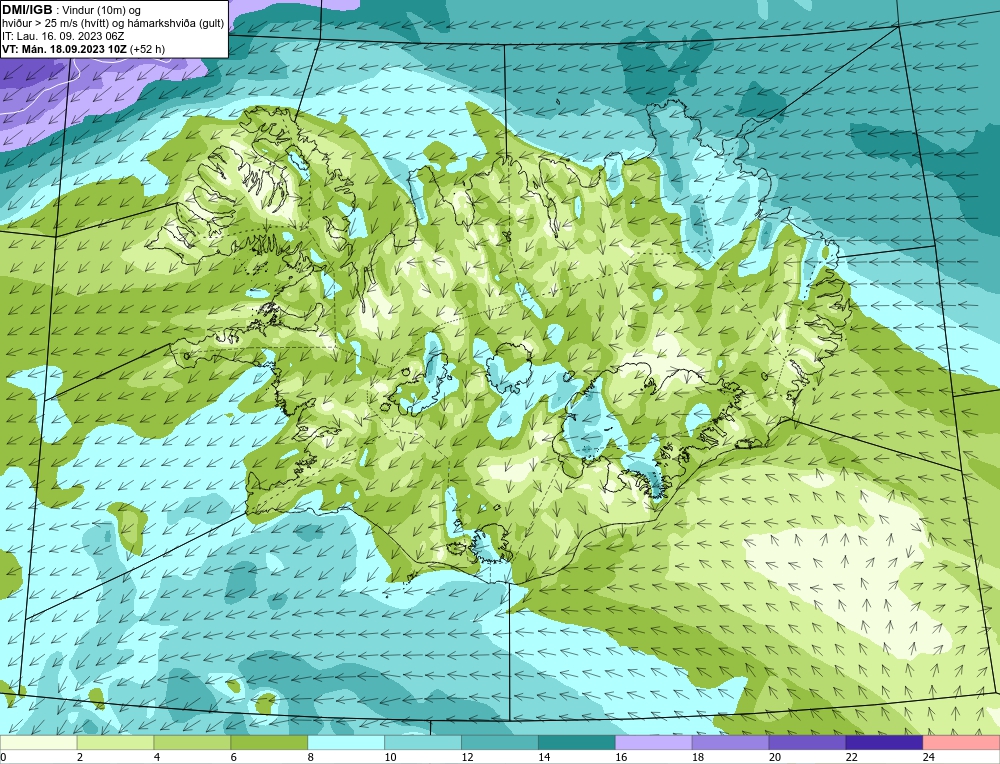Viewport: 1000px width, 764px height.
Task: Click the legend label '20'
Action: coord(775,757)
